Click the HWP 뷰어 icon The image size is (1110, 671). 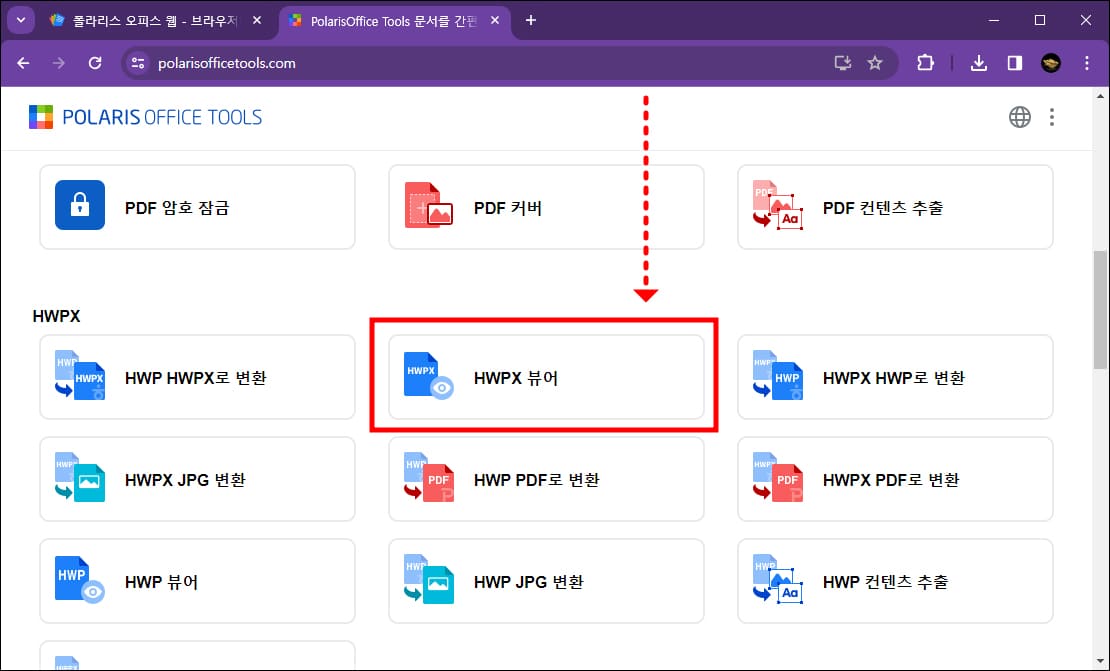(x=80, y=579)
